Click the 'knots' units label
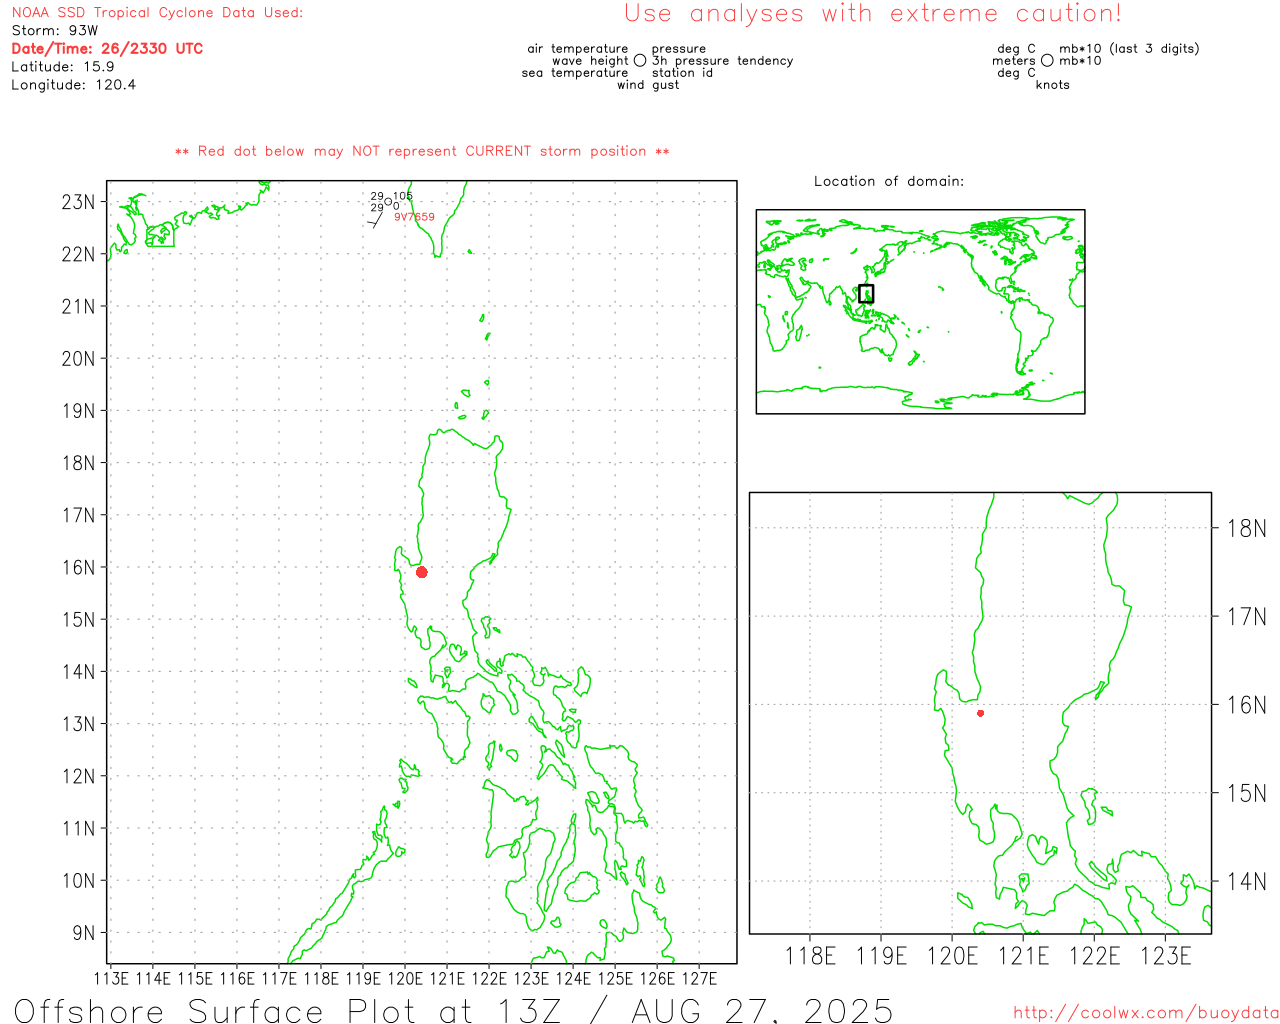Image resolution: width=1280 pixels, height=1024 pixels. click(1053, 85)
